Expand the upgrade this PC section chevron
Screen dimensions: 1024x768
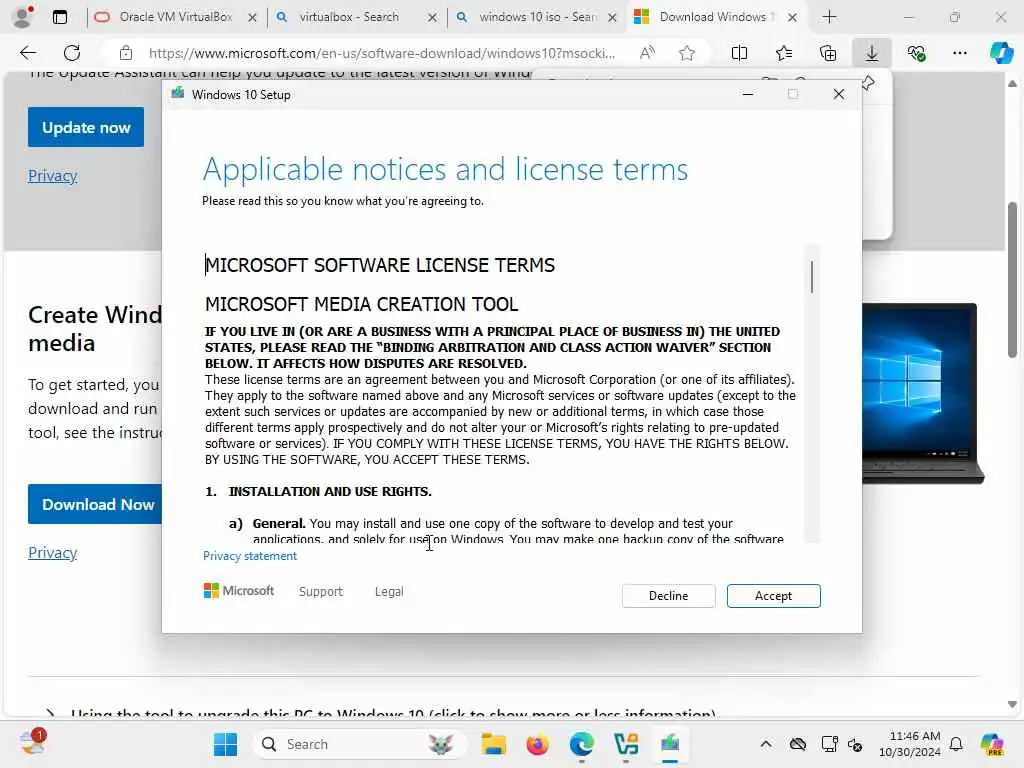pyautogui.click(x=50, y=713)
